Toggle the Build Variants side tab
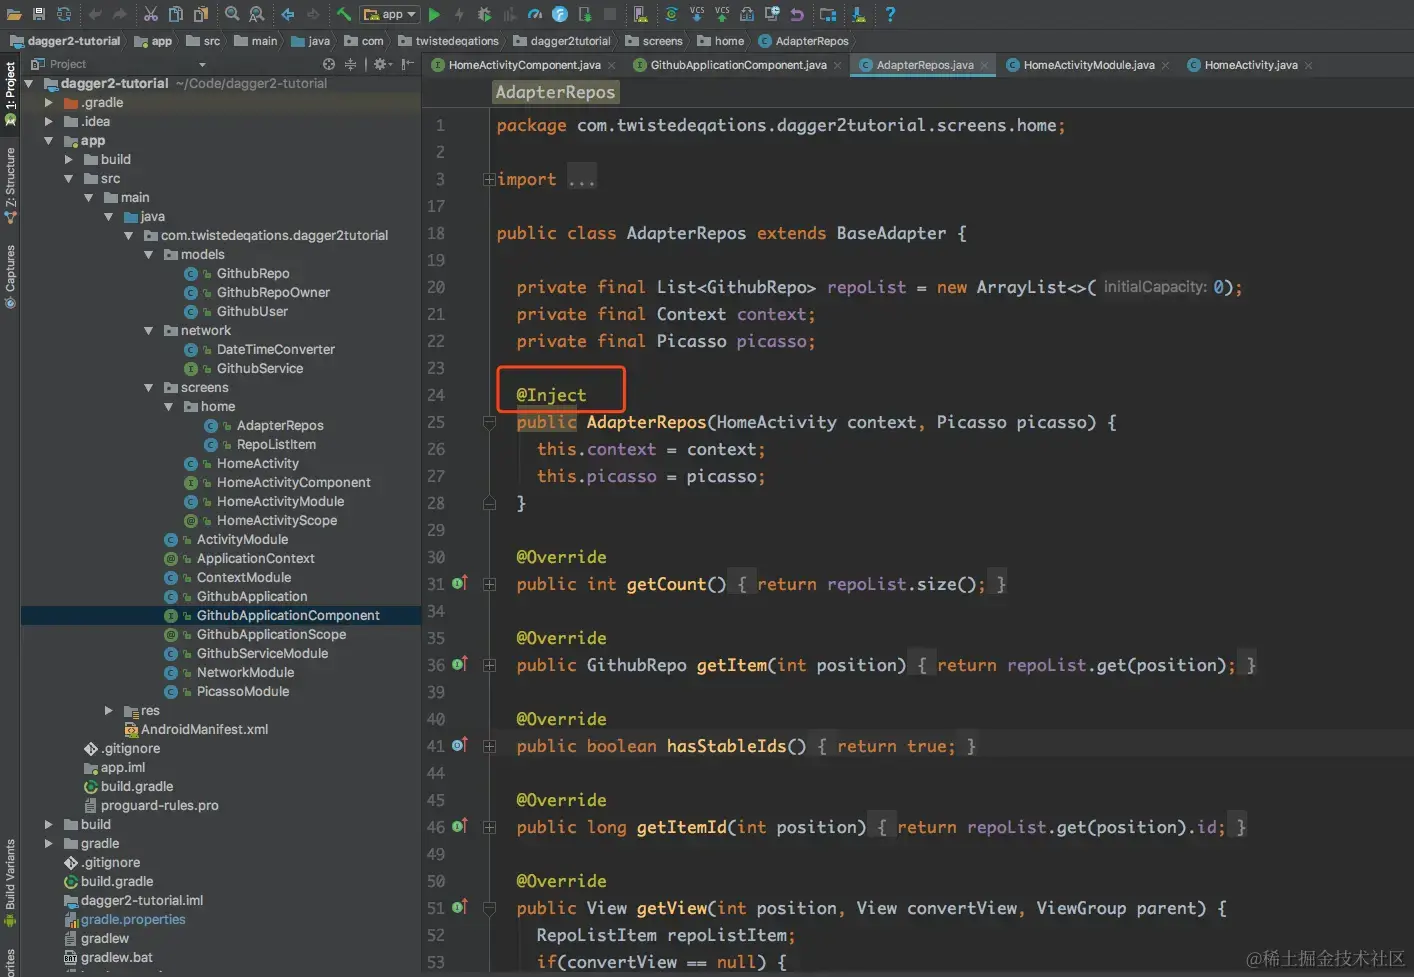1414x977 pixels. pos(10,876)
